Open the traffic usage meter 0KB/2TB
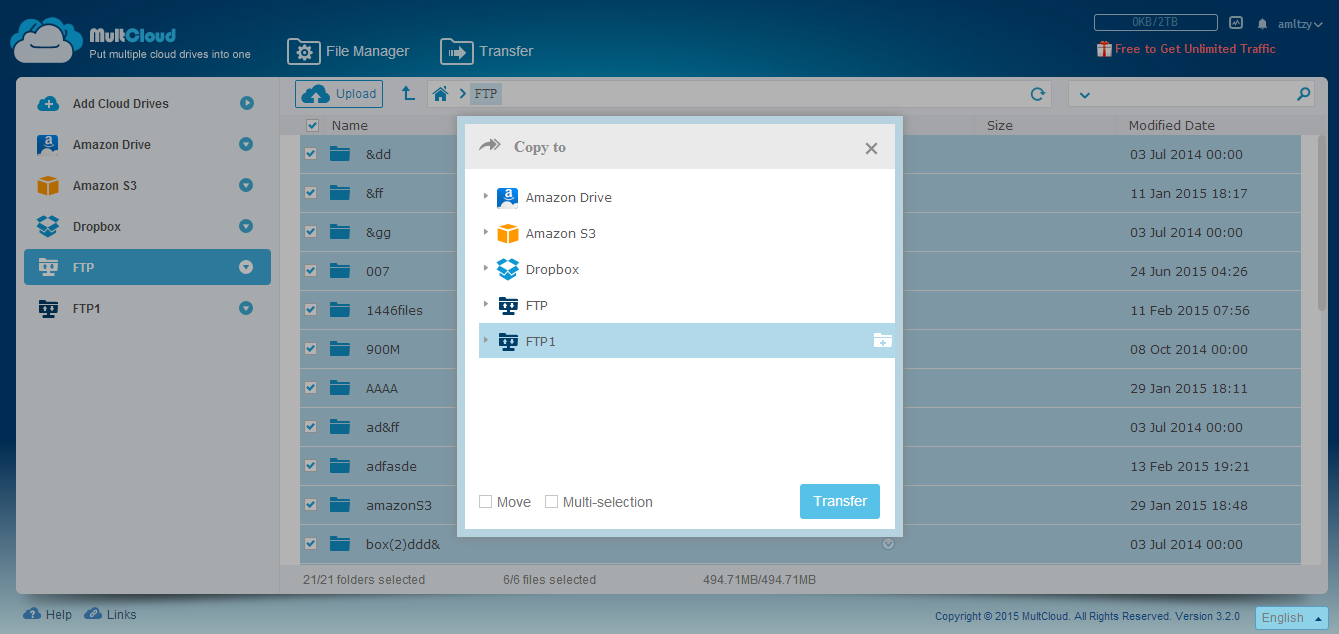1339x634 pixels. [x=1155, y=22]
